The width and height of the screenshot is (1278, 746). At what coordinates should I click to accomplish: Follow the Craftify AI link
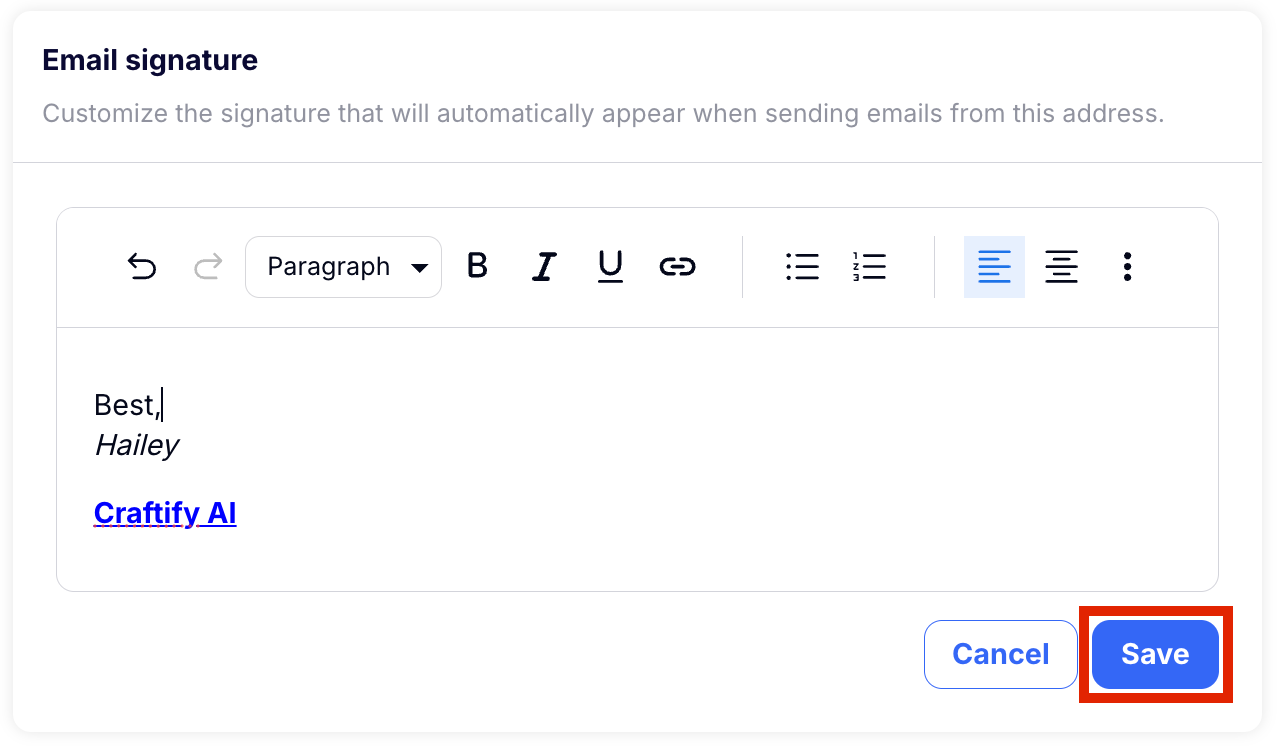tap(165, 513)
